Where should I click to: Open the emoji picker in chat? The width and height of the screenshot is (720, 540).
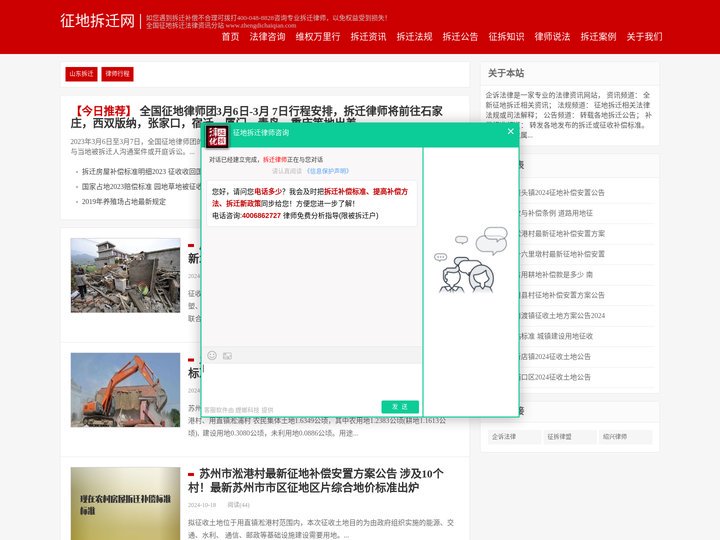pyautogui.click(x=212, y=355)
